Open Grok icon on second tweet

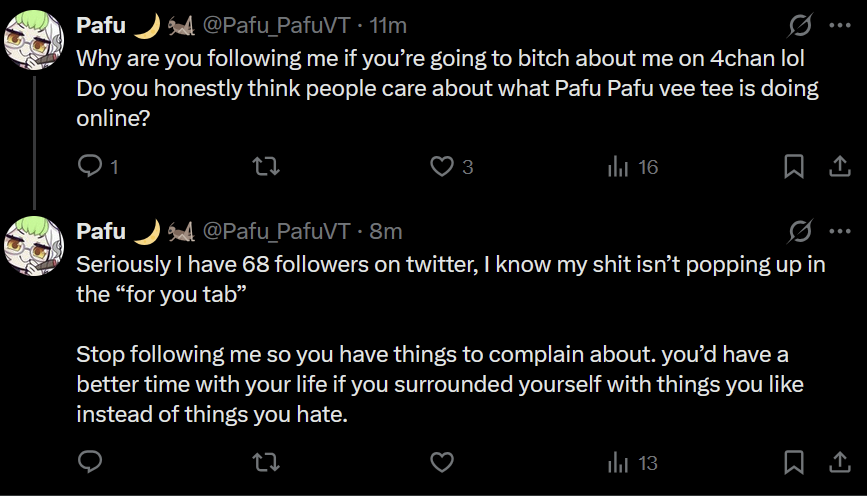tap(800, 232)
